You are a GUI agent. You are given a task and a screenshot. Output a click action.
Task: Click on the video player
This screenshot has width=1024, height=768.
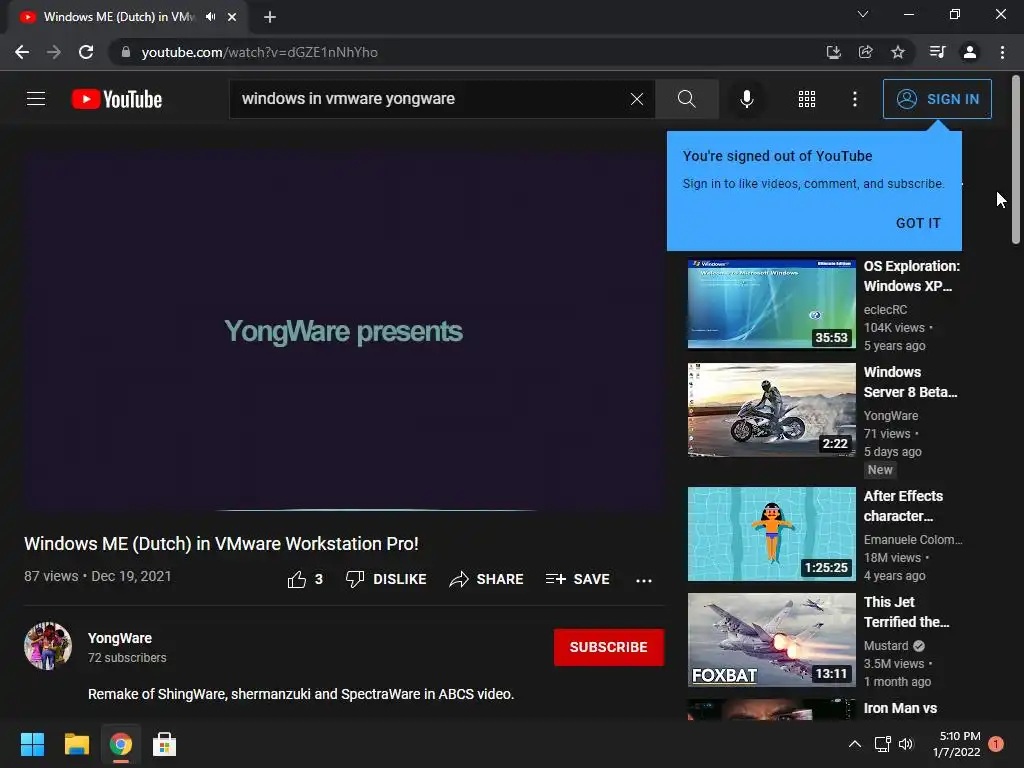(344, 332)
